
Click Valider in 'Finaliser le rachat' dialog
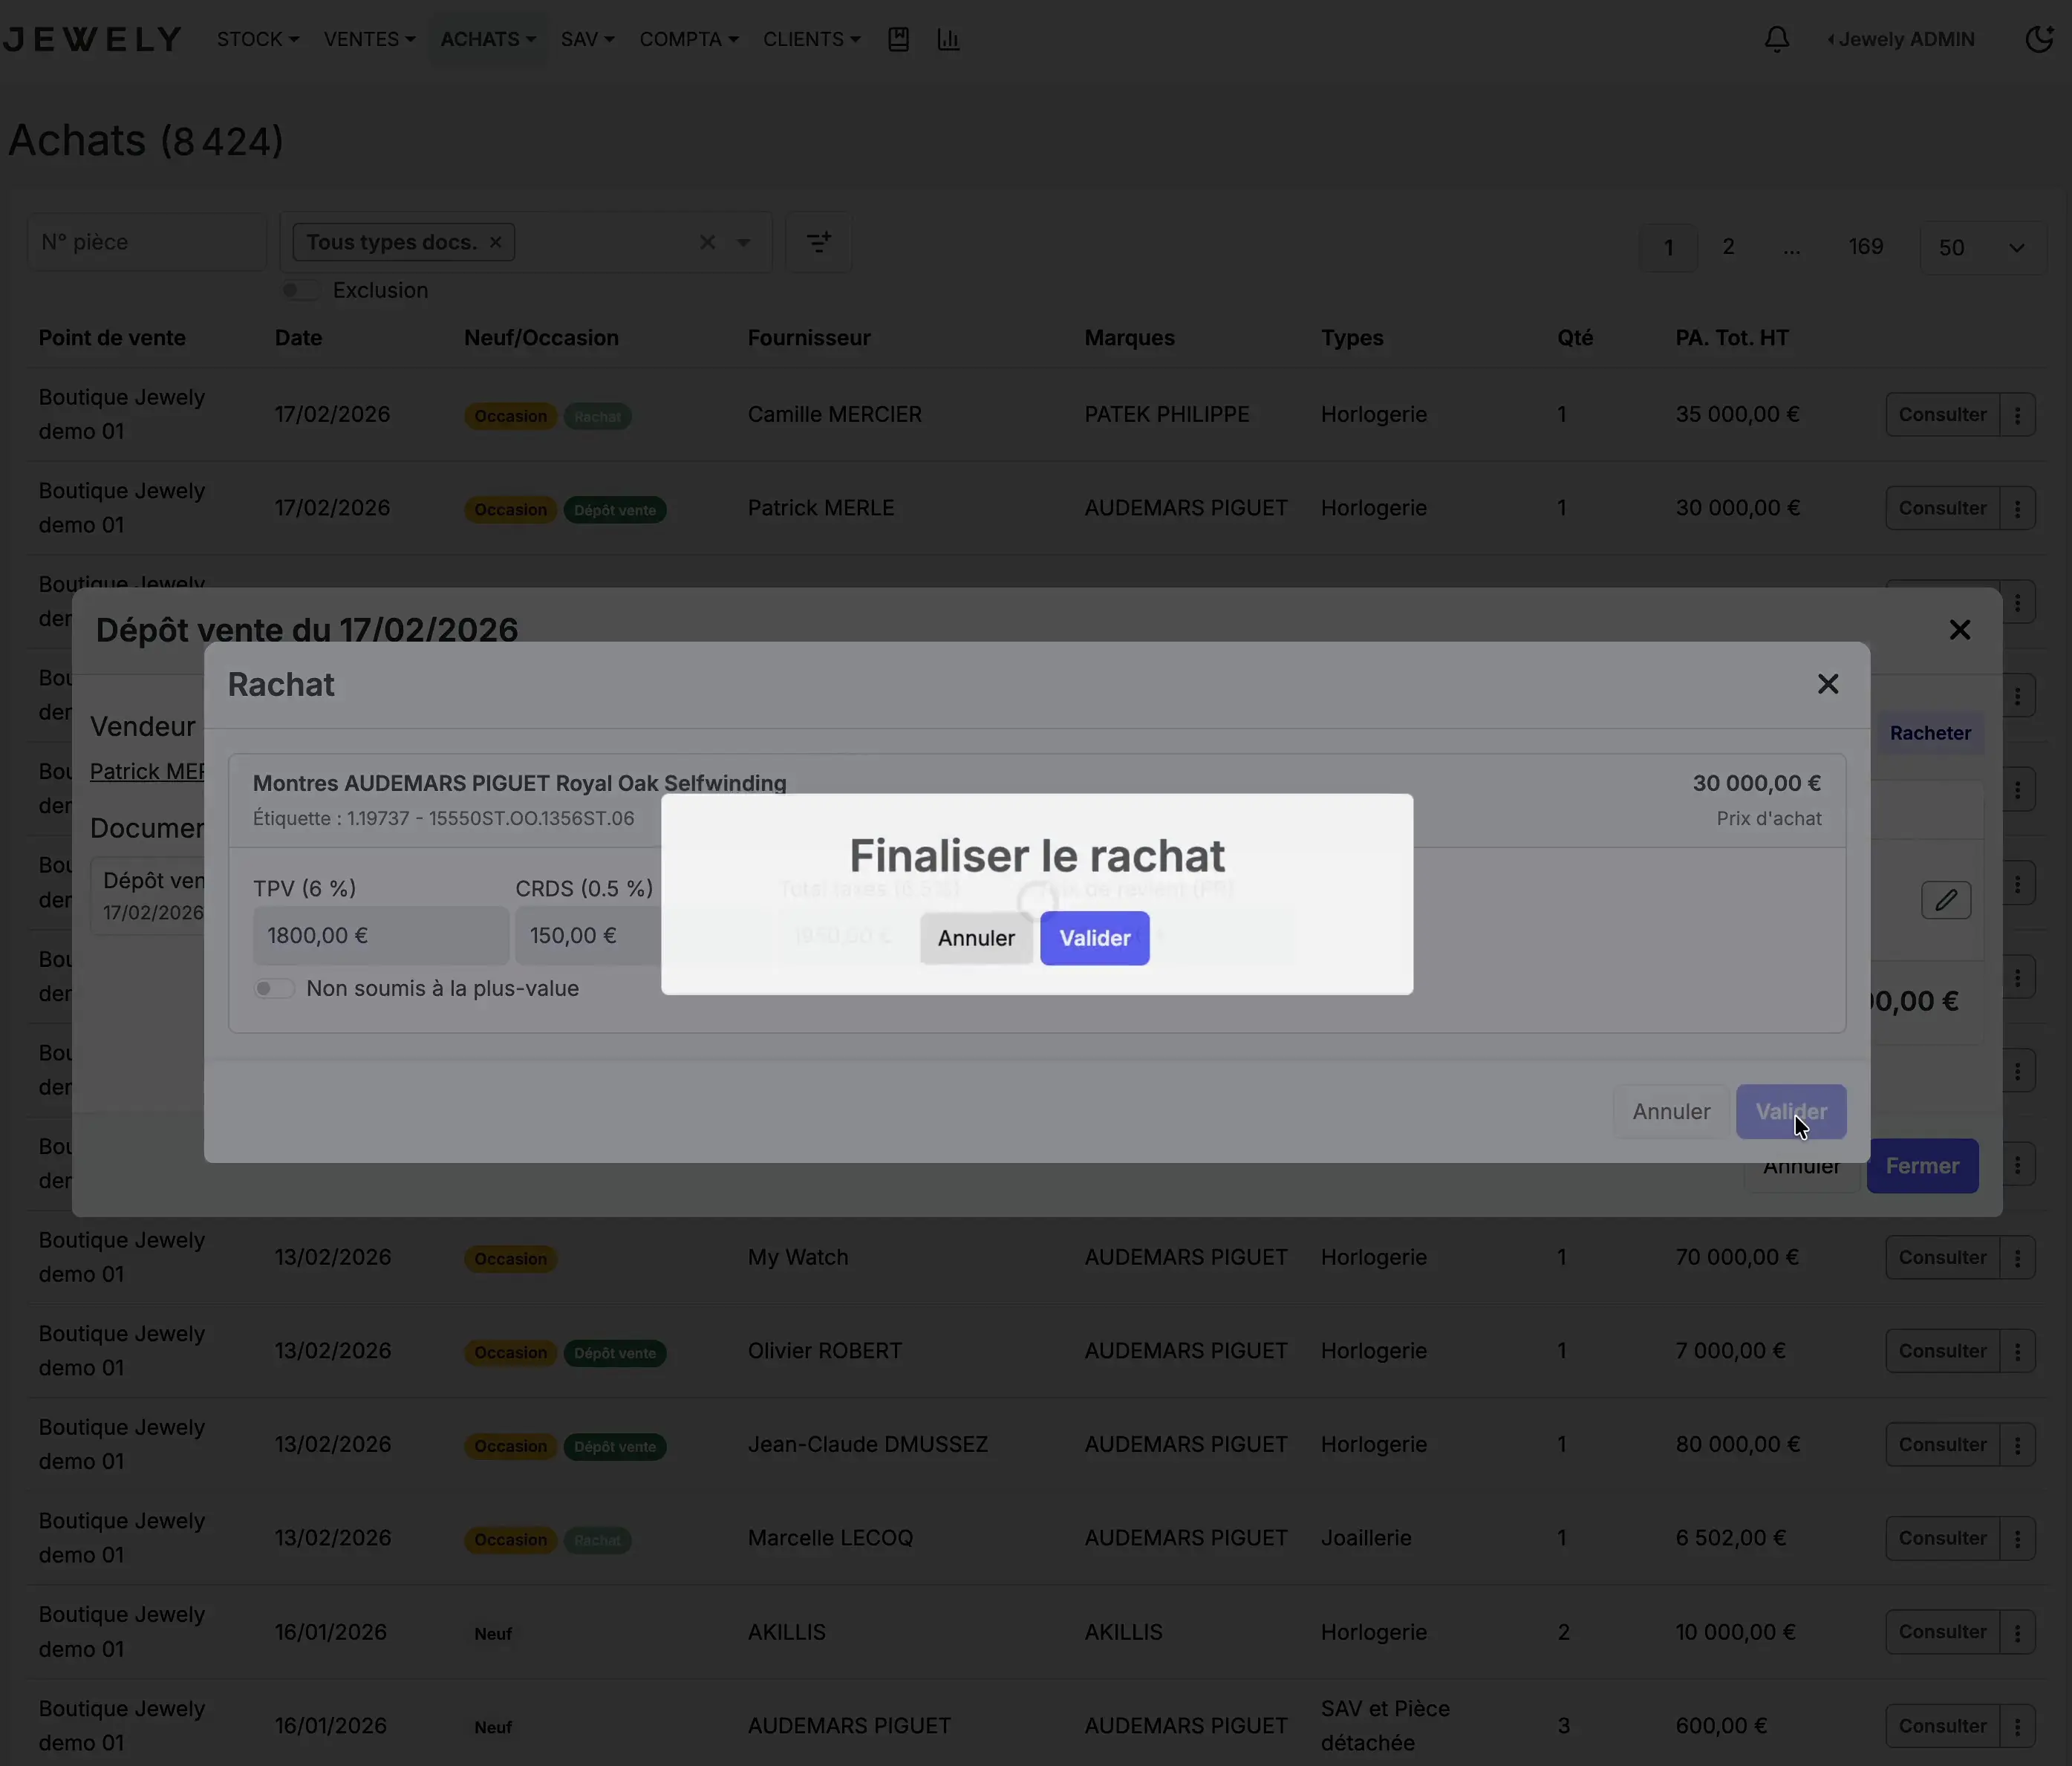pyautogui.click(x=1094, y=938)
